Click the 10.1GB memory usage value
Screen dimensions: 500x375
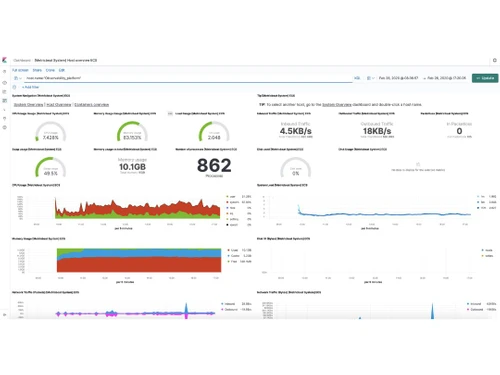click(x=132, y=167)
